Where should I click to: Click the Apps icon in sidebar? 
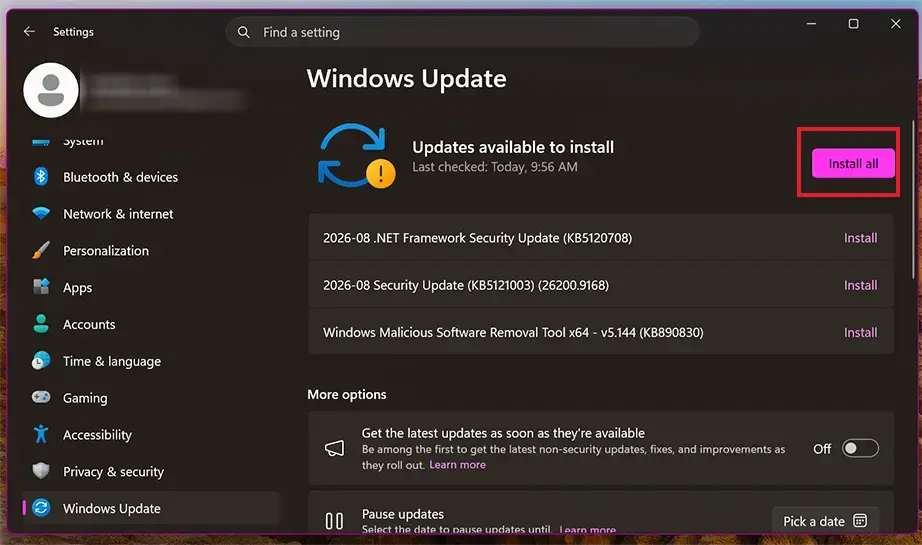[41, 287]
